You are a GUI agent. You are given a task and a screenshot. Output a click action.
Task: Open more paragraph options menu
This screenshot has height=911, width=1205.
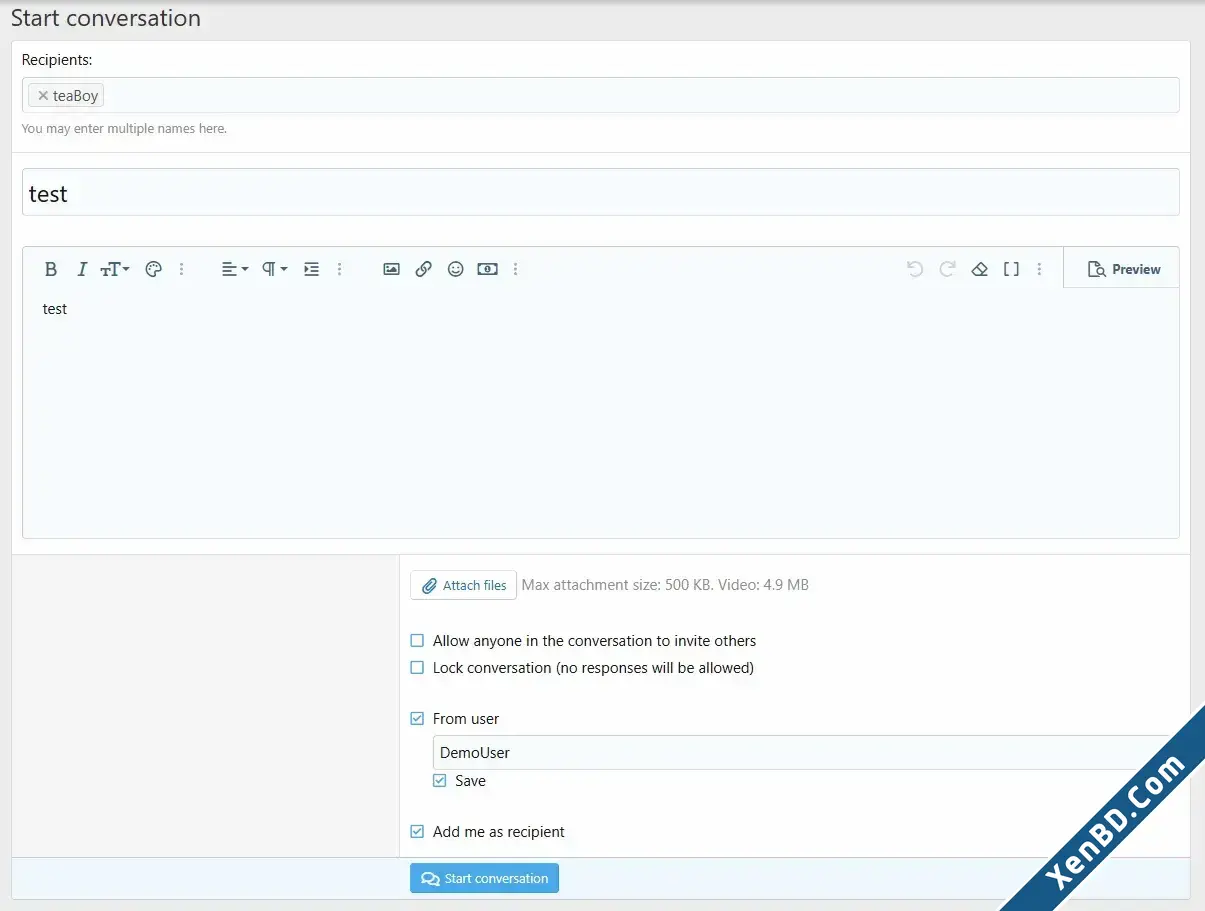click(340, 269)
